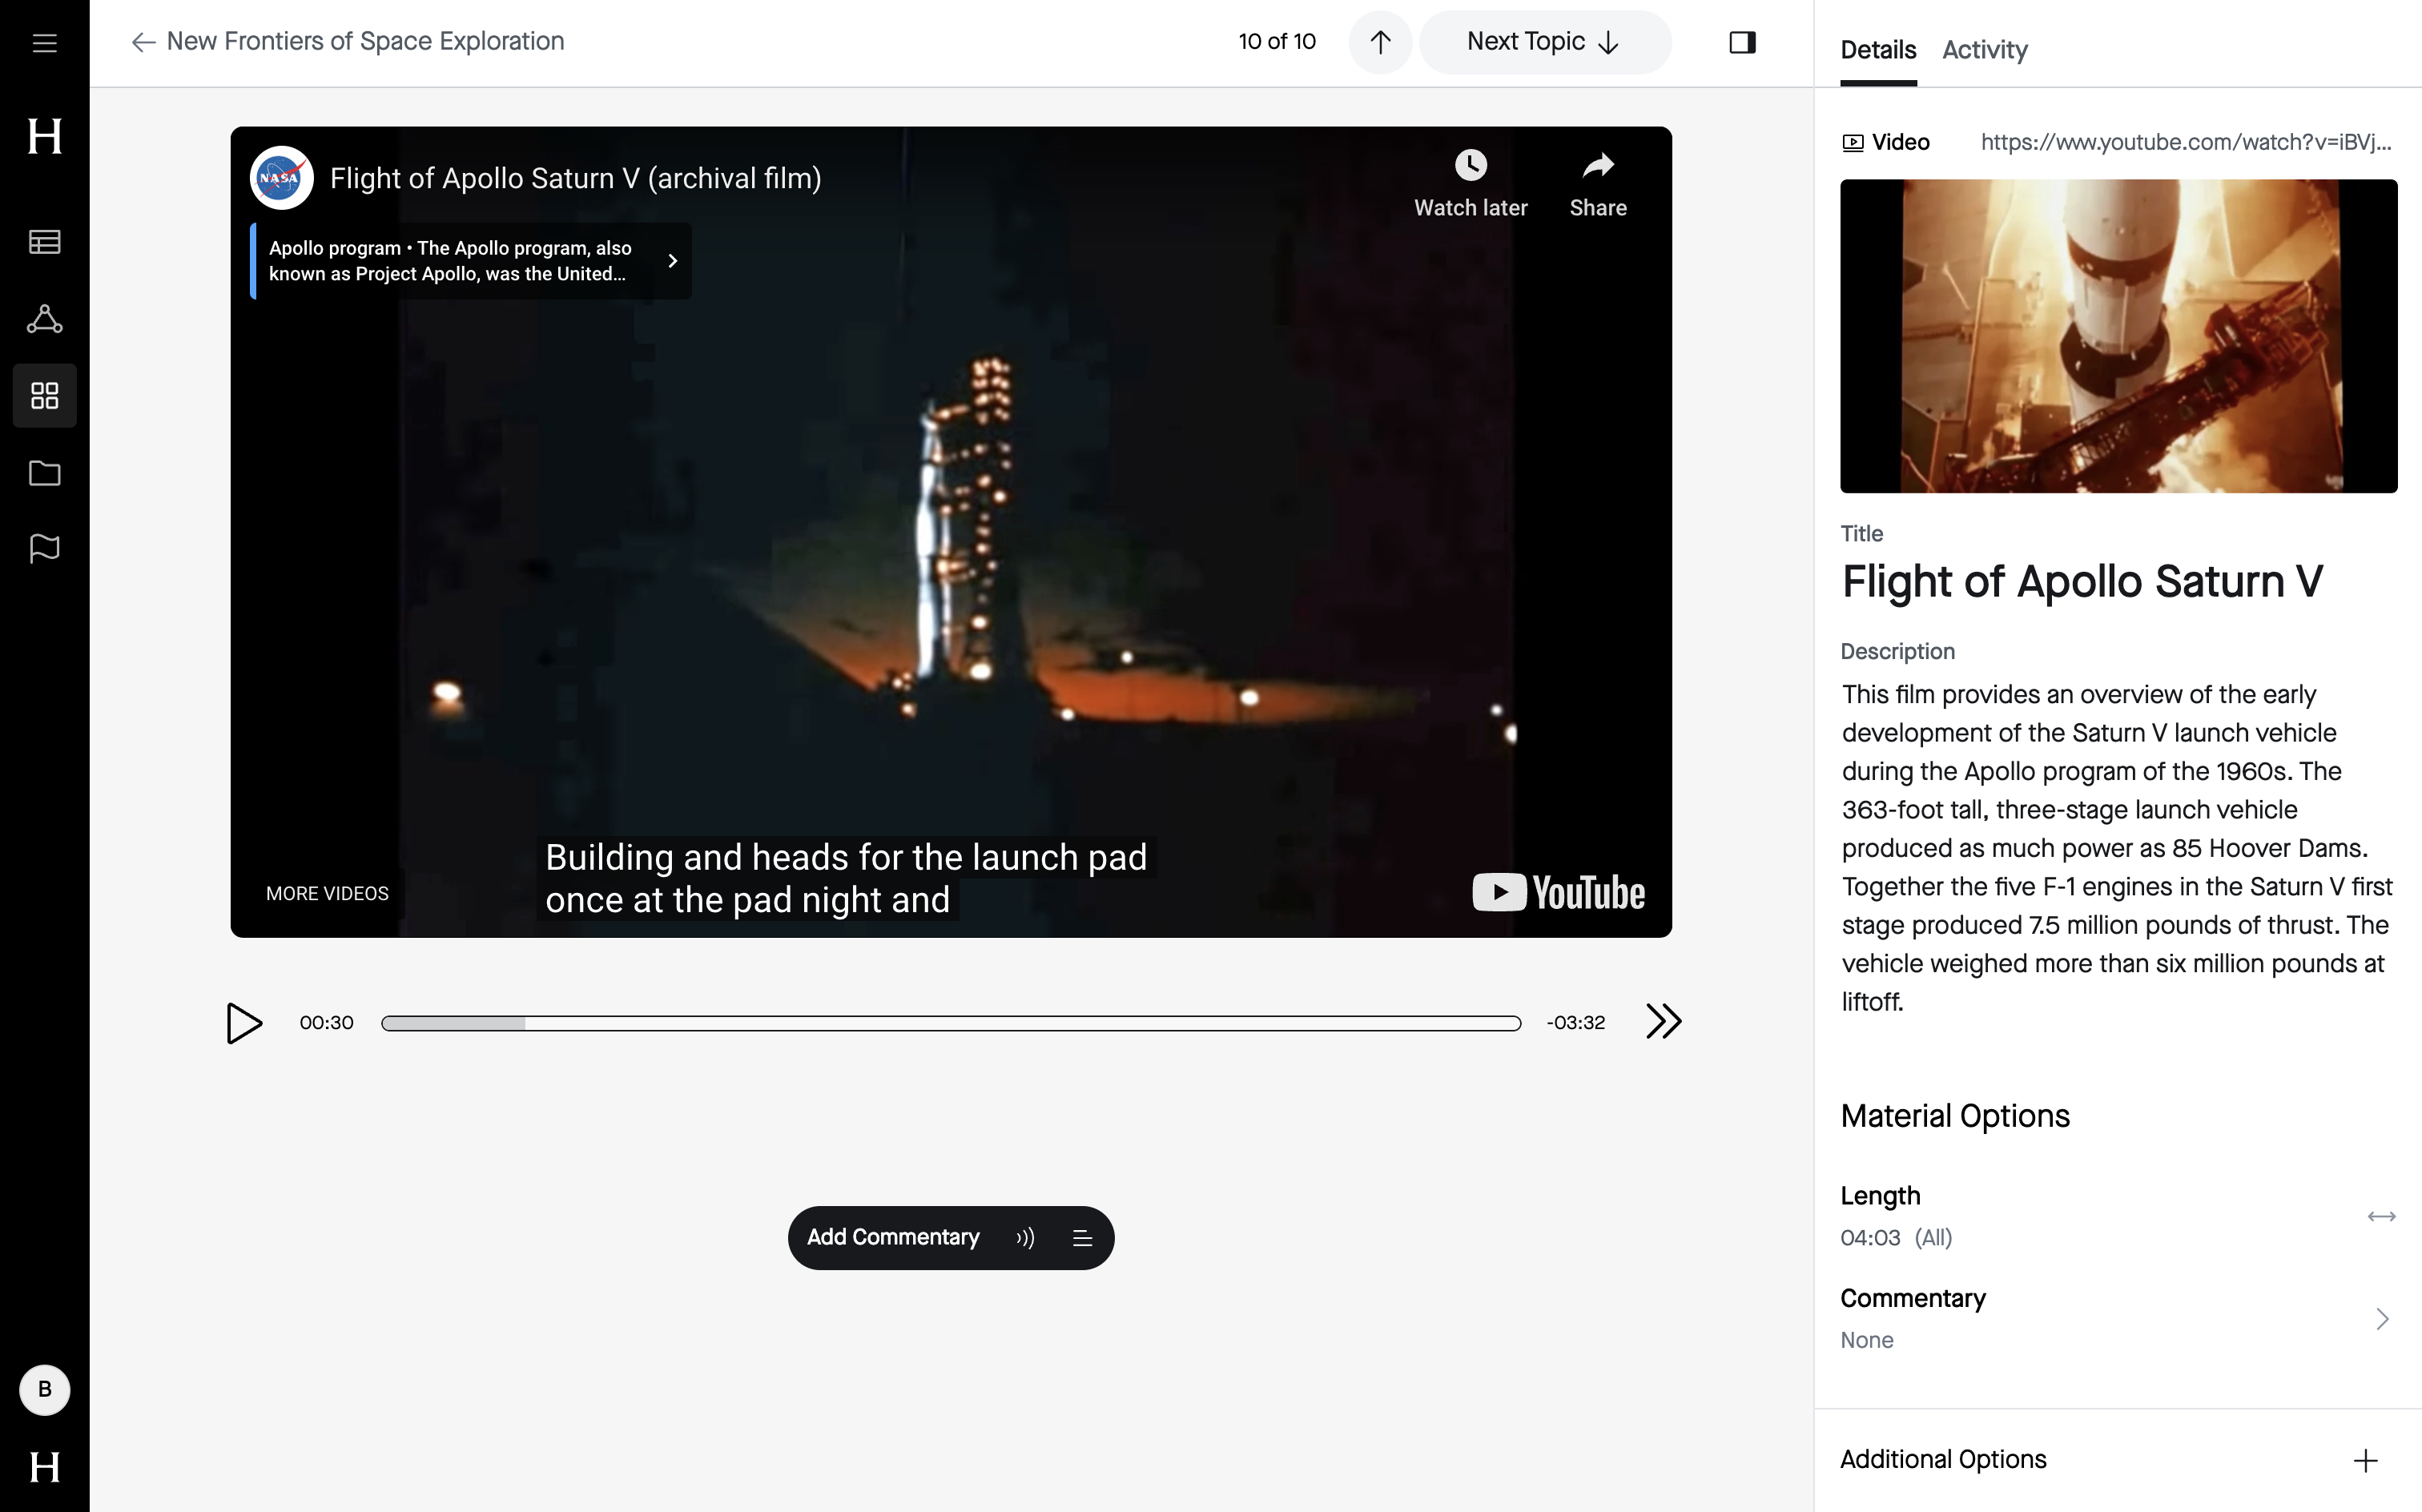Click the bottom H logo in sidebar
This screenshot has height=1512, width=2422.
tap(44, 1467)
